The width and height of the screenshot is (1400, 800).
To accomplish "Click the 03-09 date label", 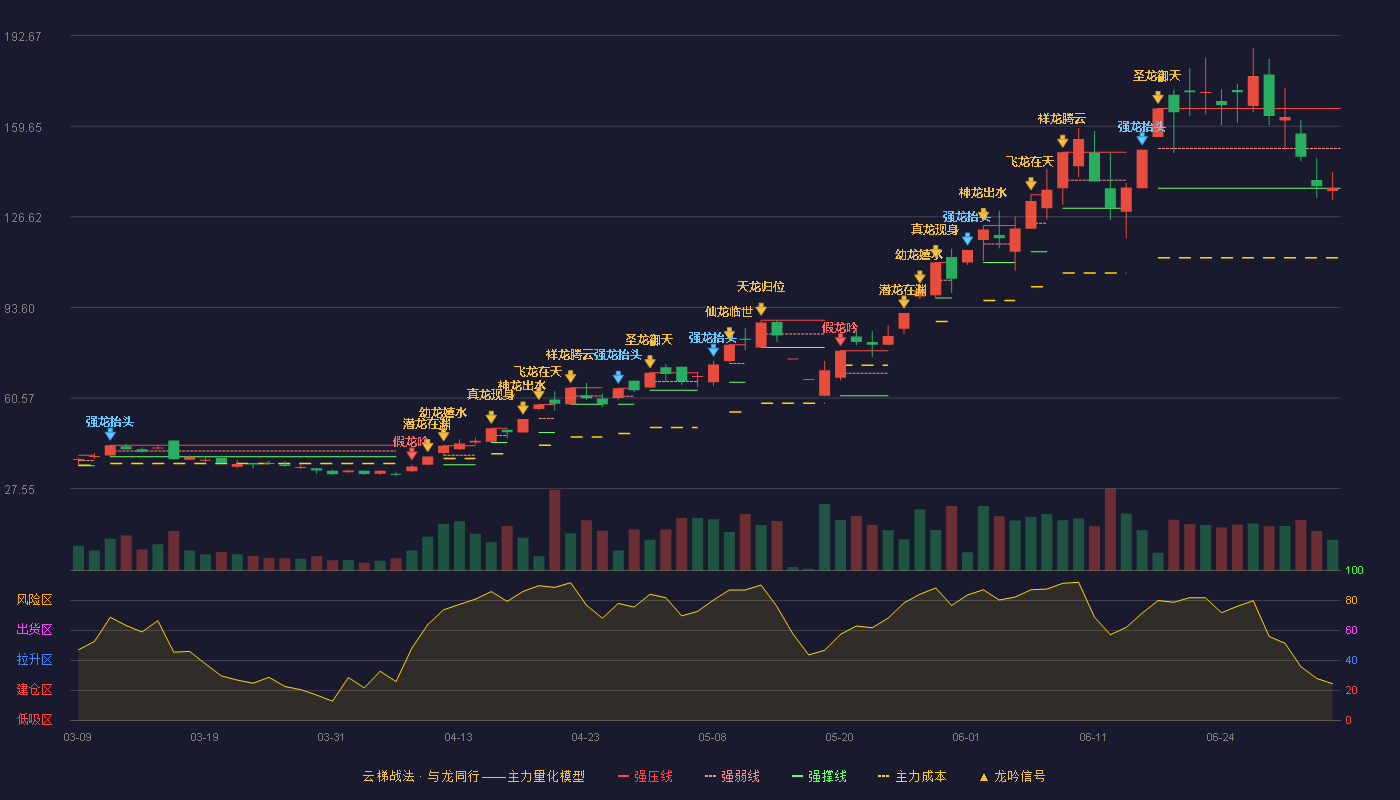I will [x=78, y=737].
